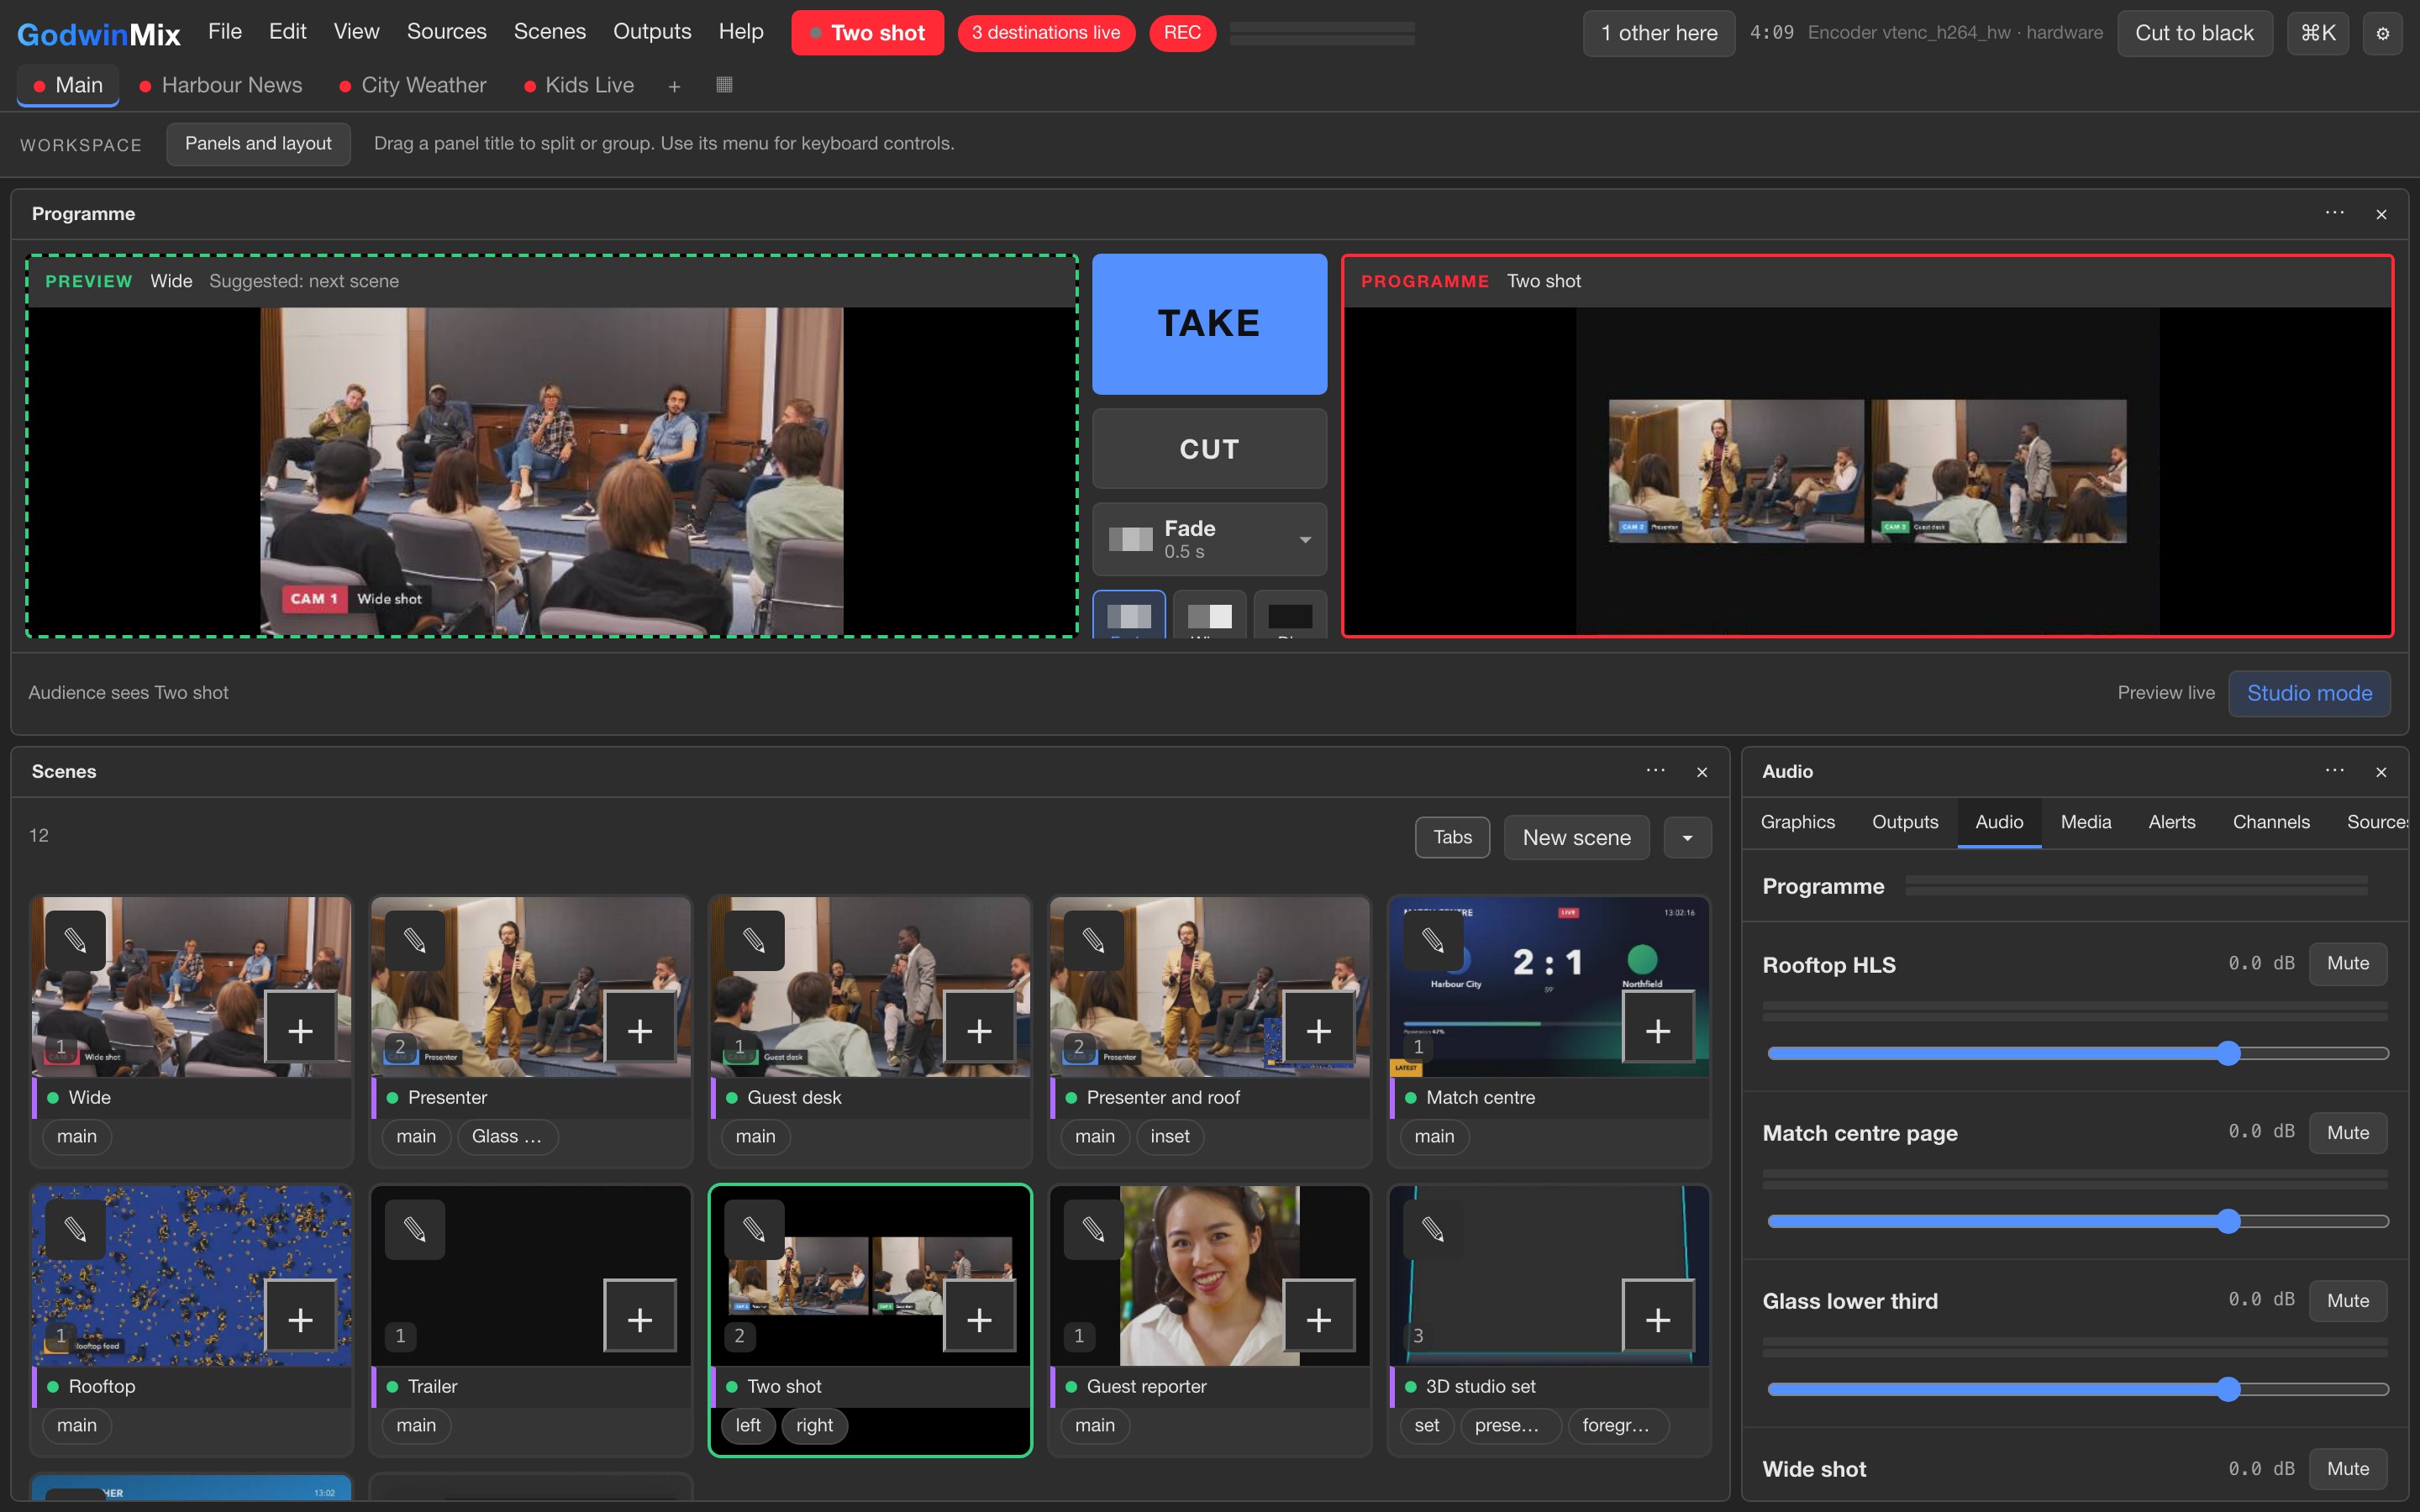Adjust the Glass lower third volume slider
The height and width of the screenshot is (1512, 2420).
click(x=2078, y=1389)
